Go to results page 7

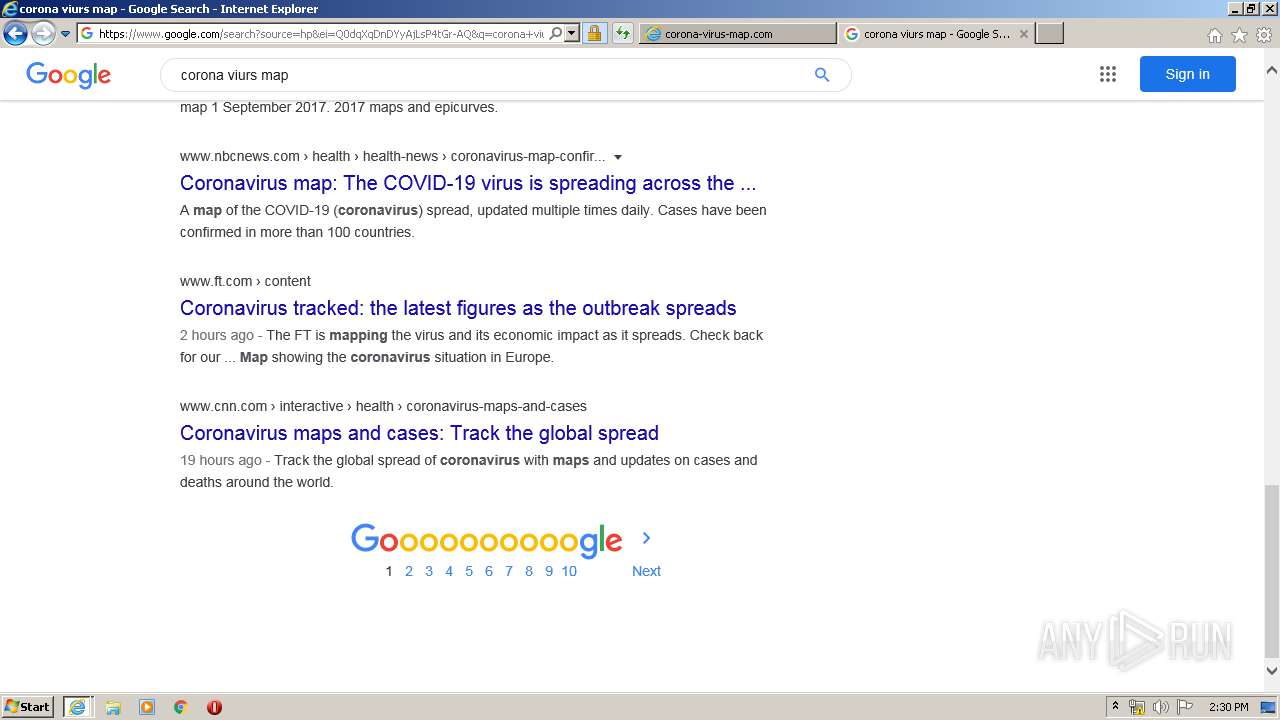coord(509,571)
